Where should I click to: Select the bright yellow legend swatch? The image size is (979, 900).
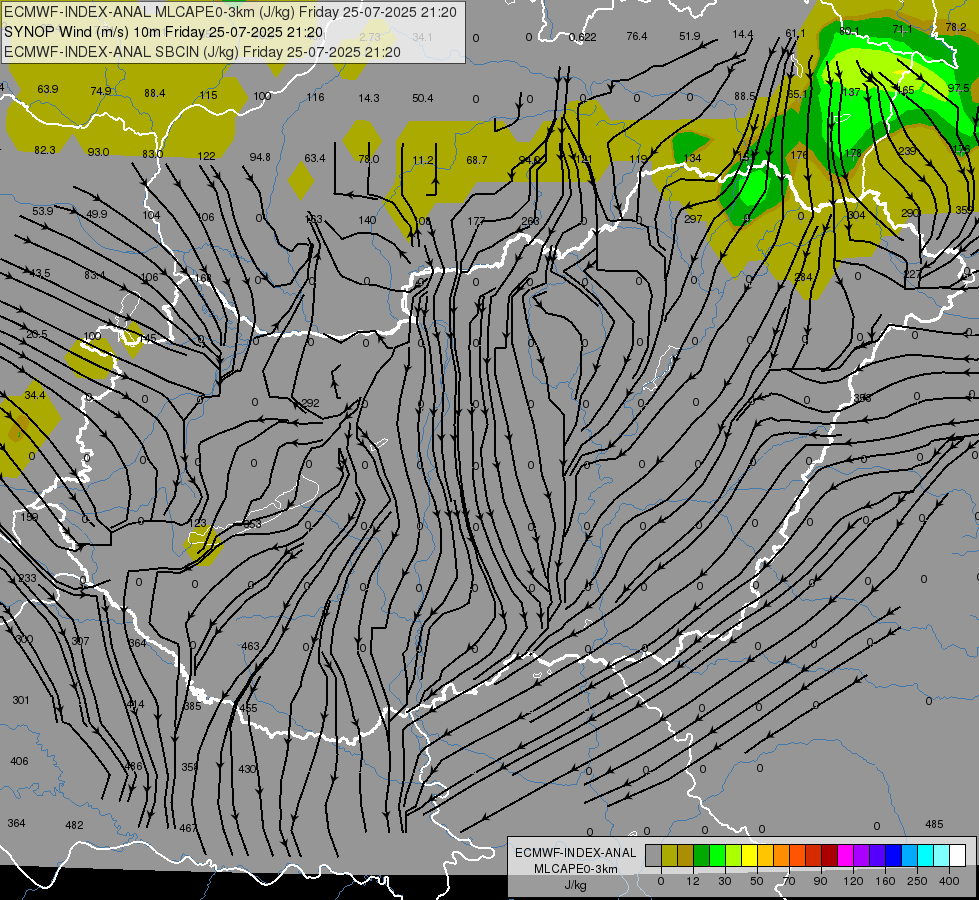[x=749, y=855]
